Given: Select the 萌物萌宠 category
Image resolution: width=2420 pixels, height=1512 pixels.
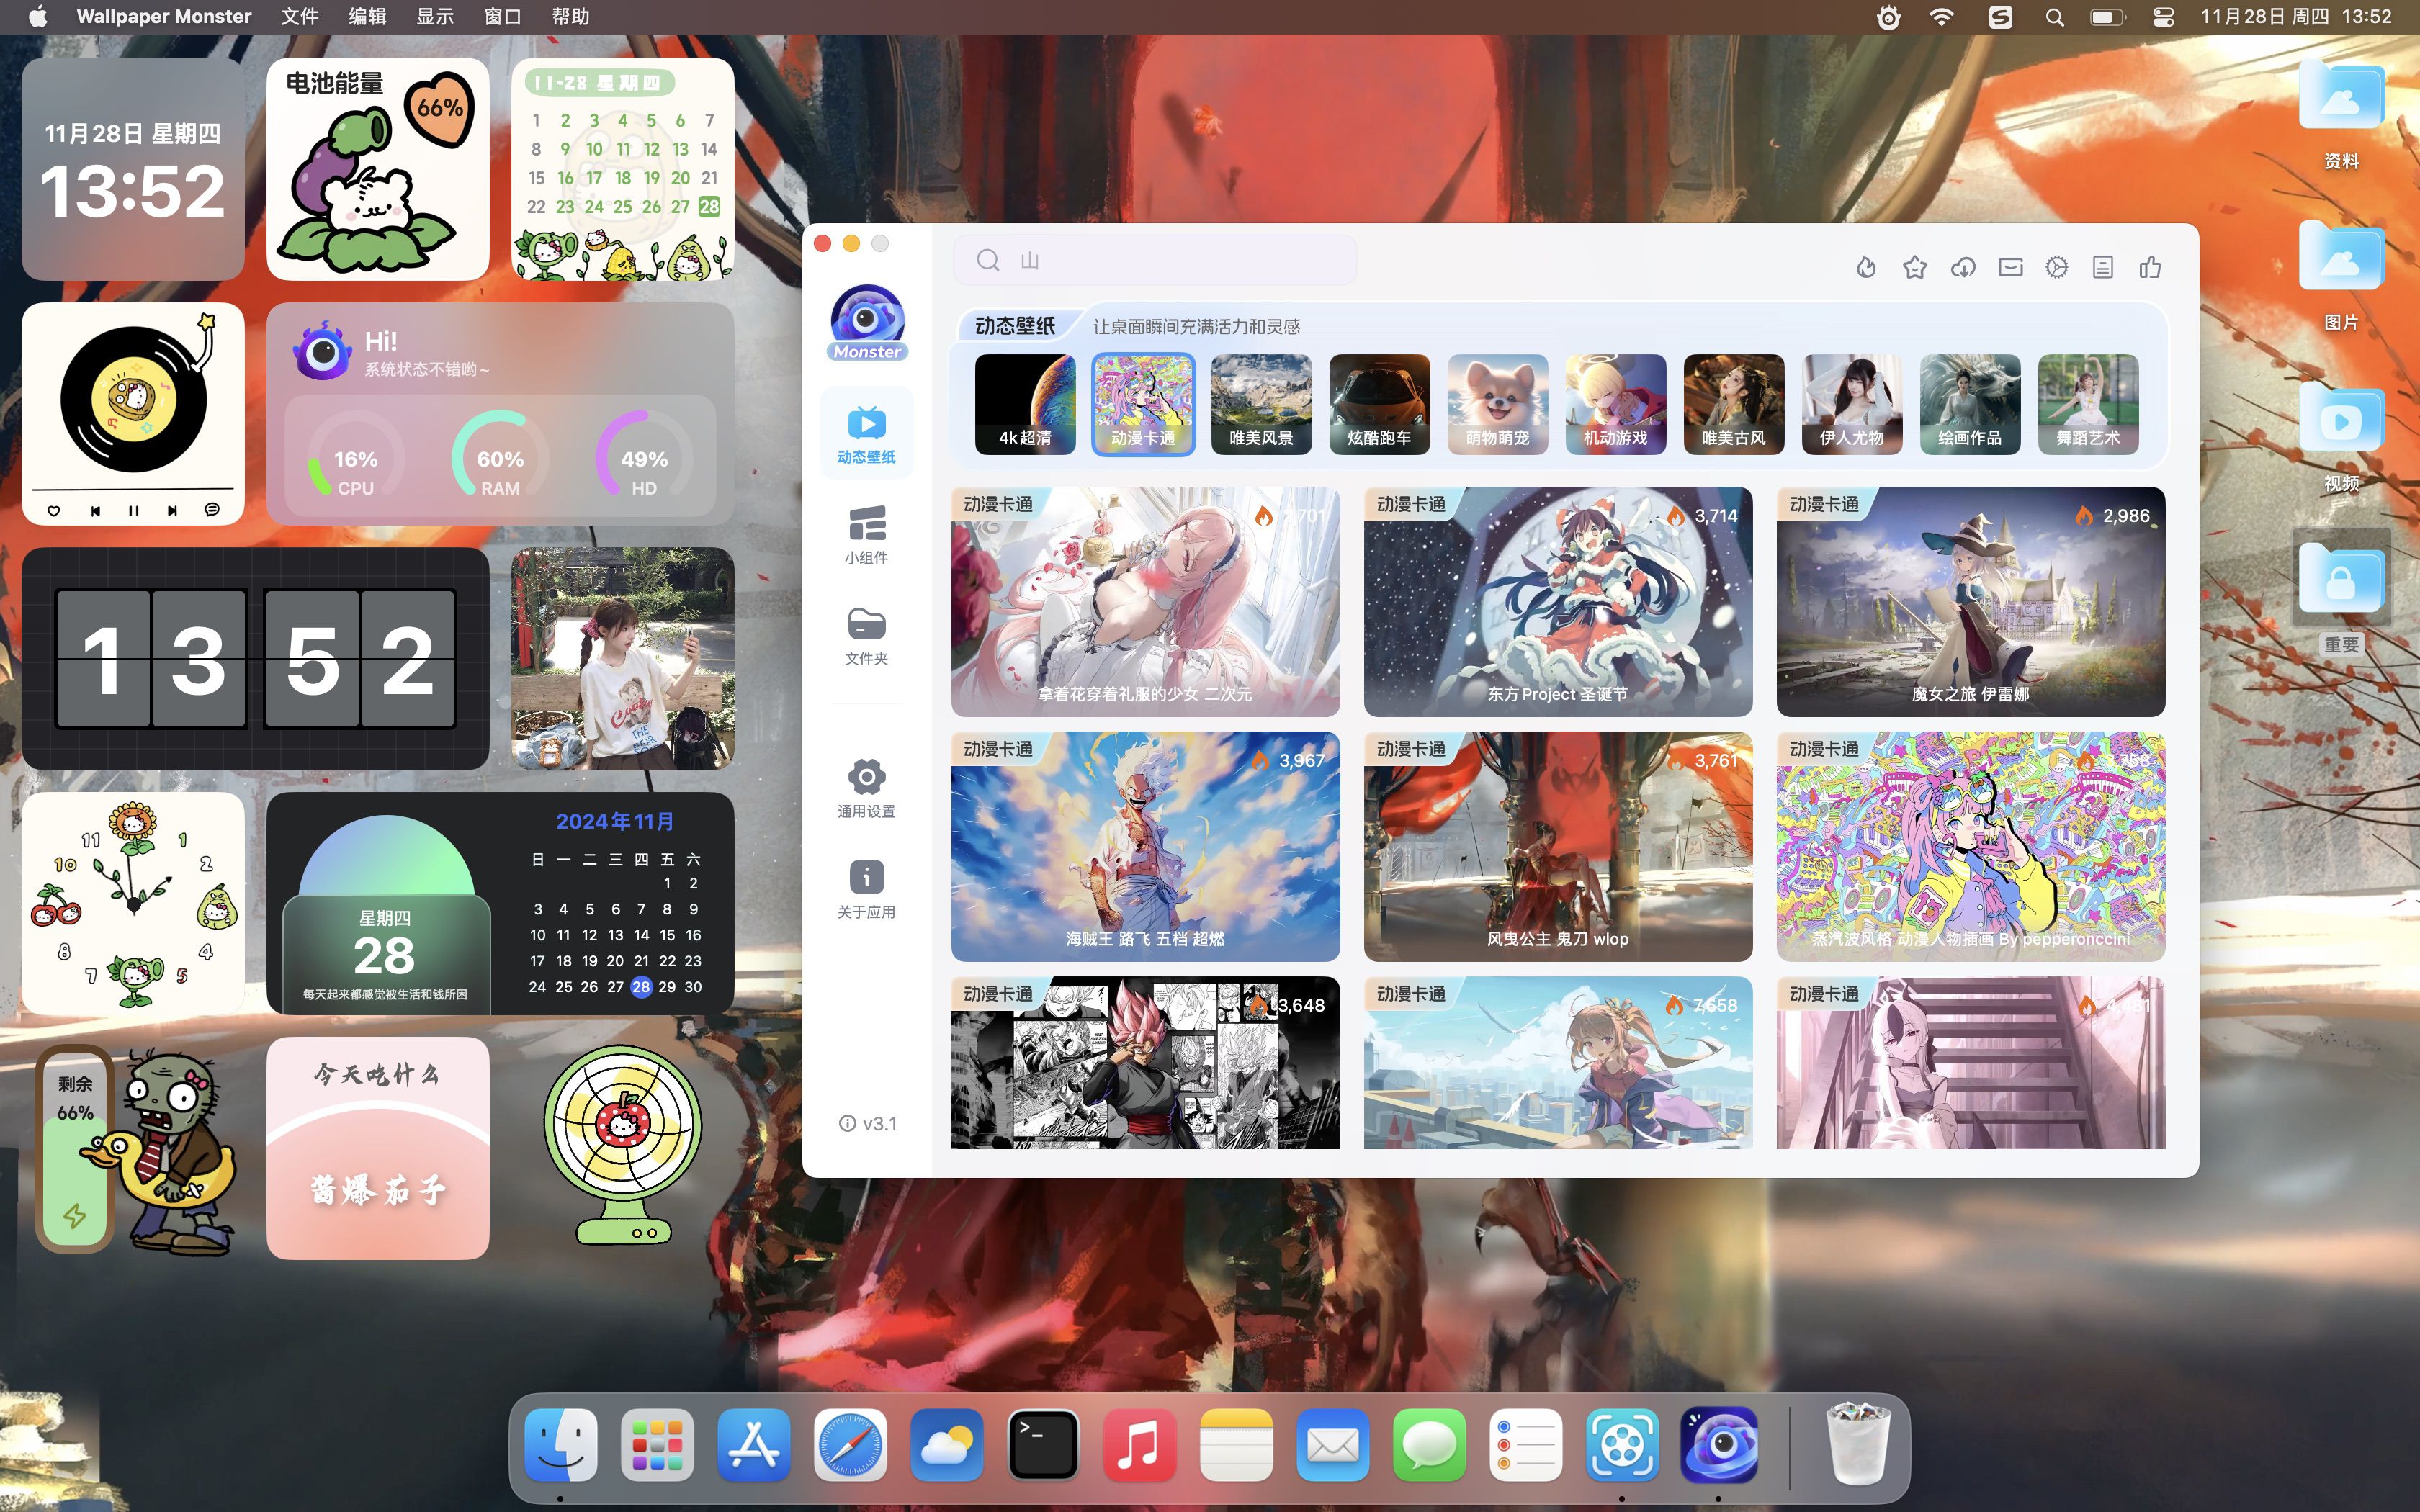Looking at the screenshot, I should (x=1497, y=404).
